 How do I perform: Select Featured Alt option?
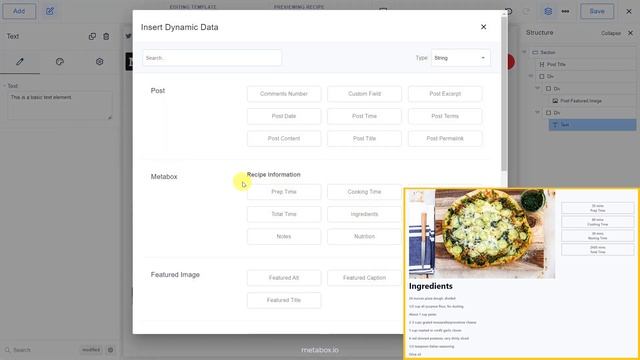[284, 278]
